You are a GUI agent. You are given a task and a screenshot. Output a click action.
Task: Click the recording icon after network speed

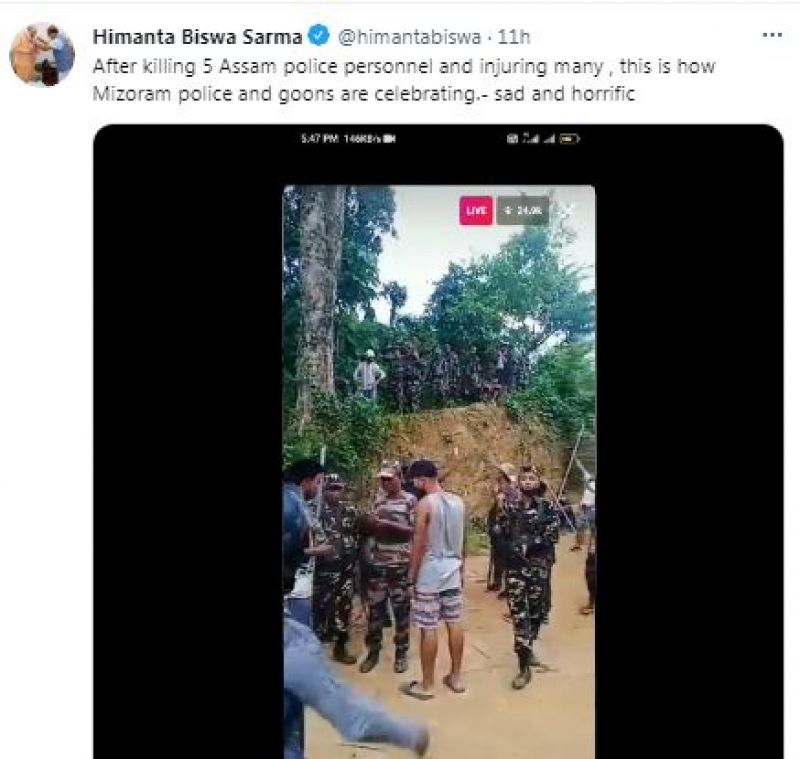(390, 139)
